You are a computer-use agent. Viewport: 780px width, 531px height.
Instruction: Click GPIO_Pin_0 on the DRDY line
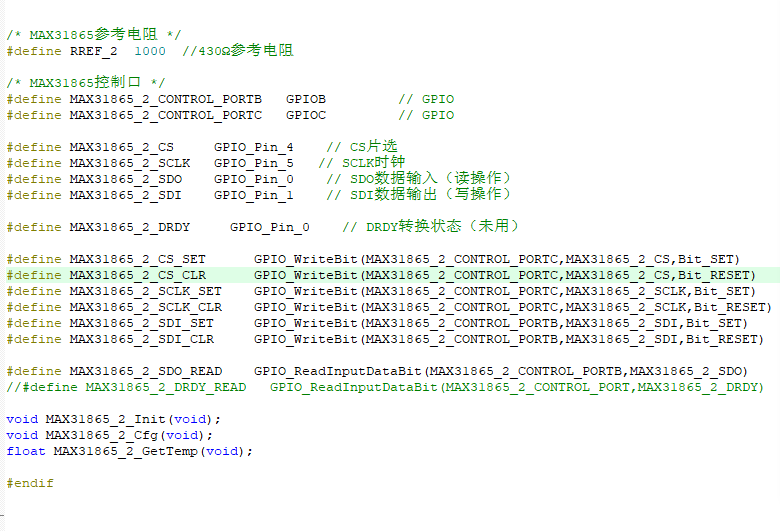270,227
